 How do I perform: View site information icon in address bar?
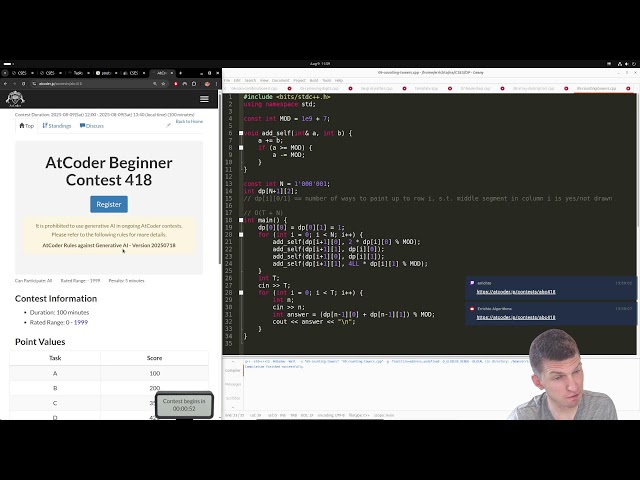point(35,84)
